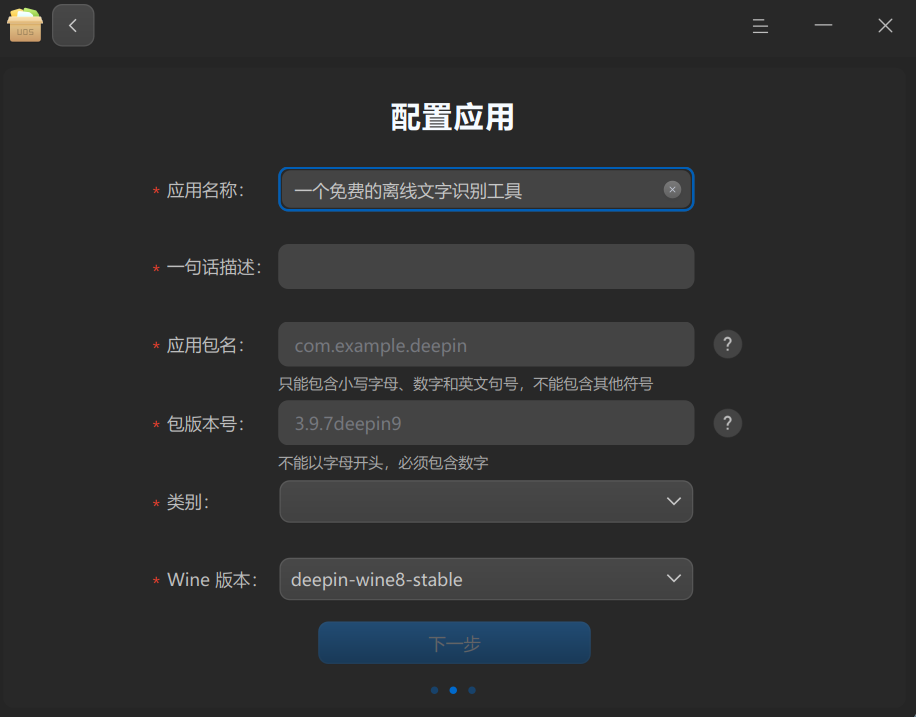Screen dimensions: 916x717
Task: Click the hint 不能以字母开头，必须包含数字
Action: click(383, 463)
